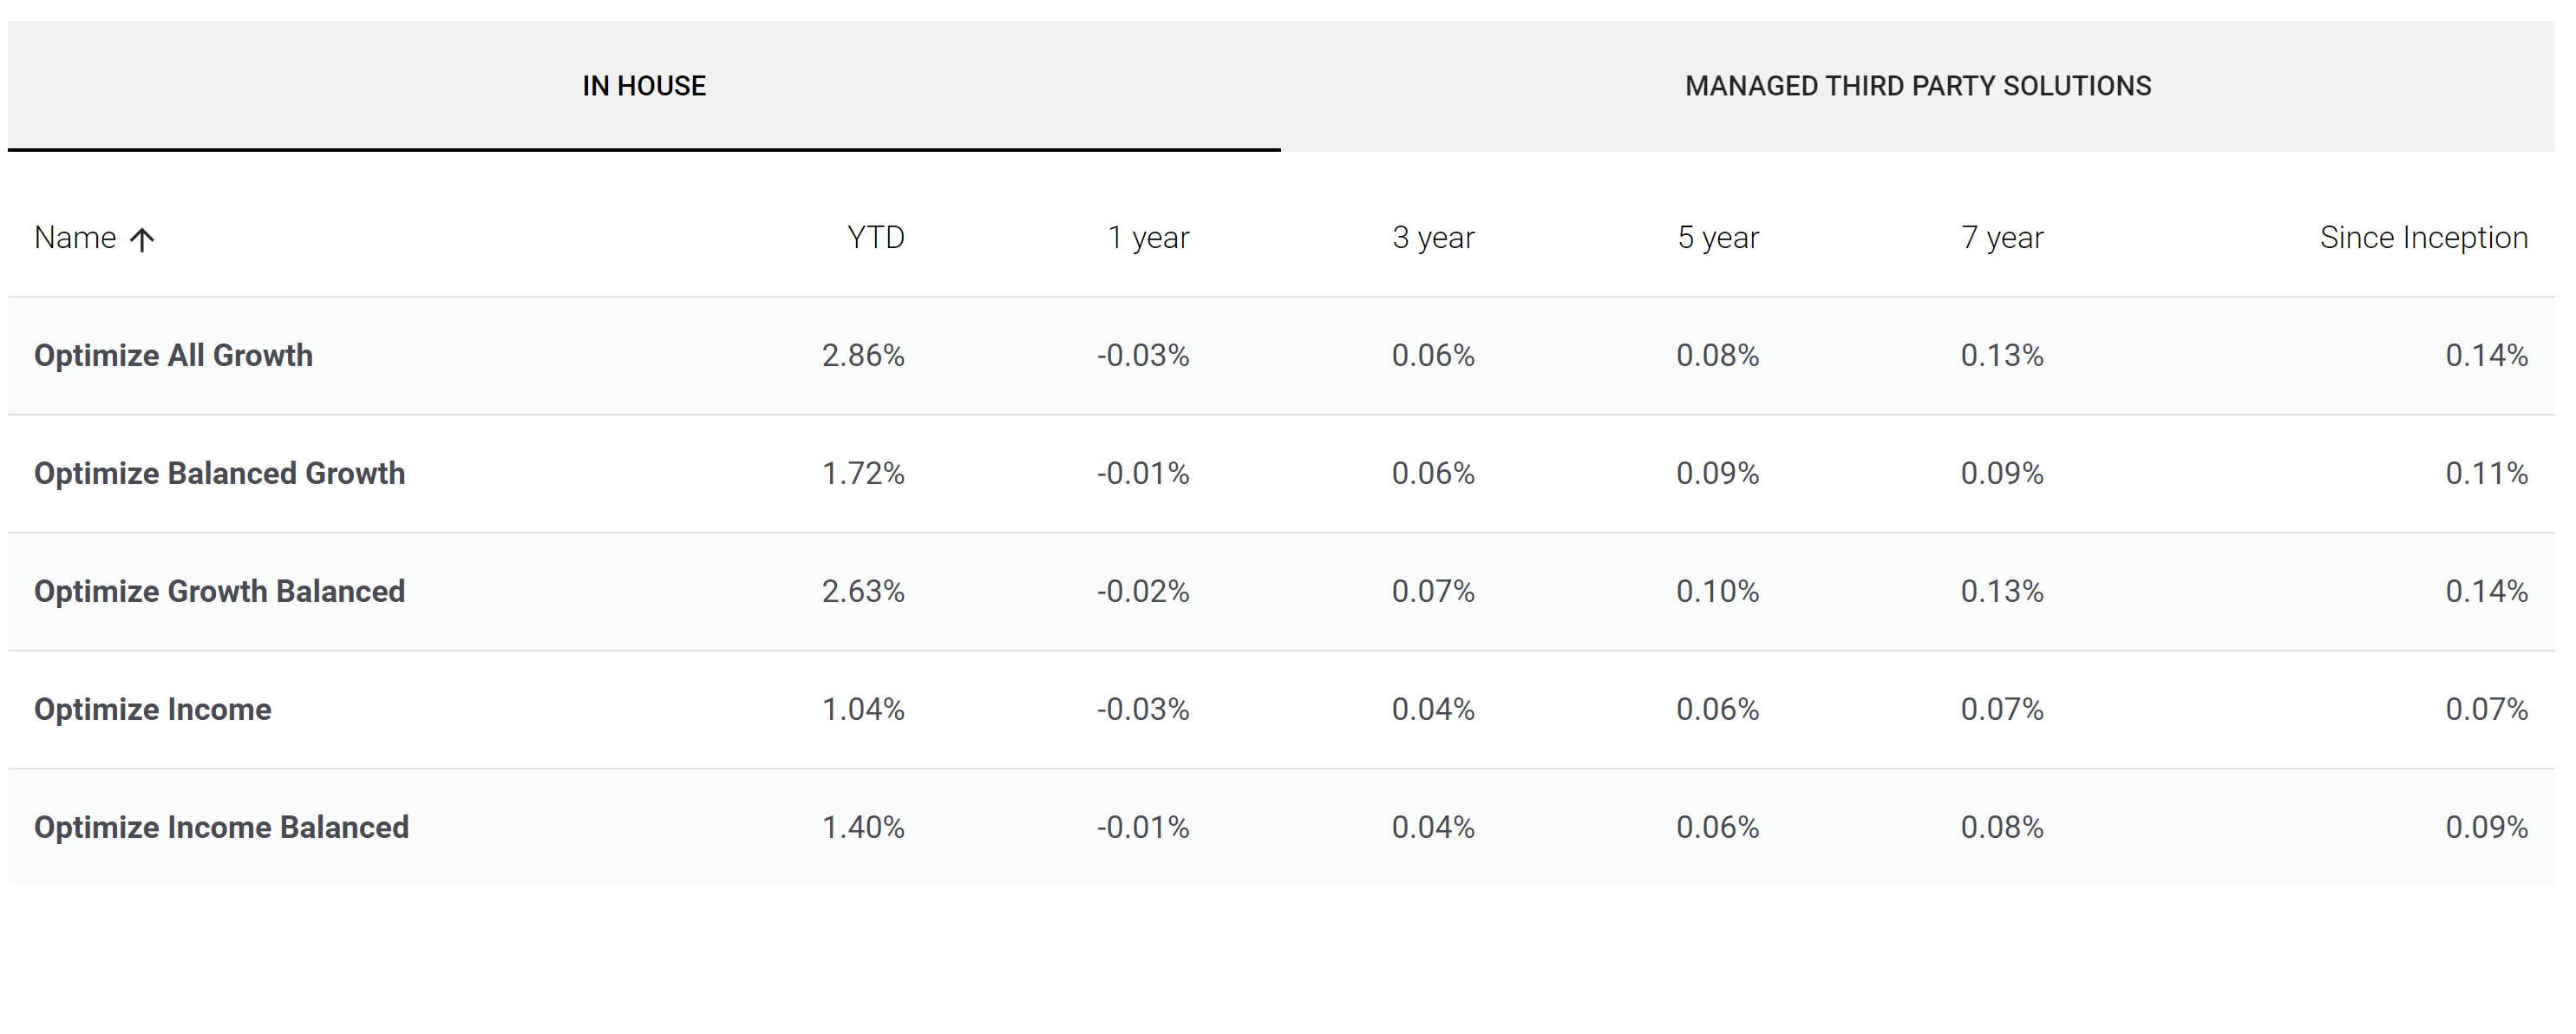Sort table by 3 year column

click(x=1433, y=238)
